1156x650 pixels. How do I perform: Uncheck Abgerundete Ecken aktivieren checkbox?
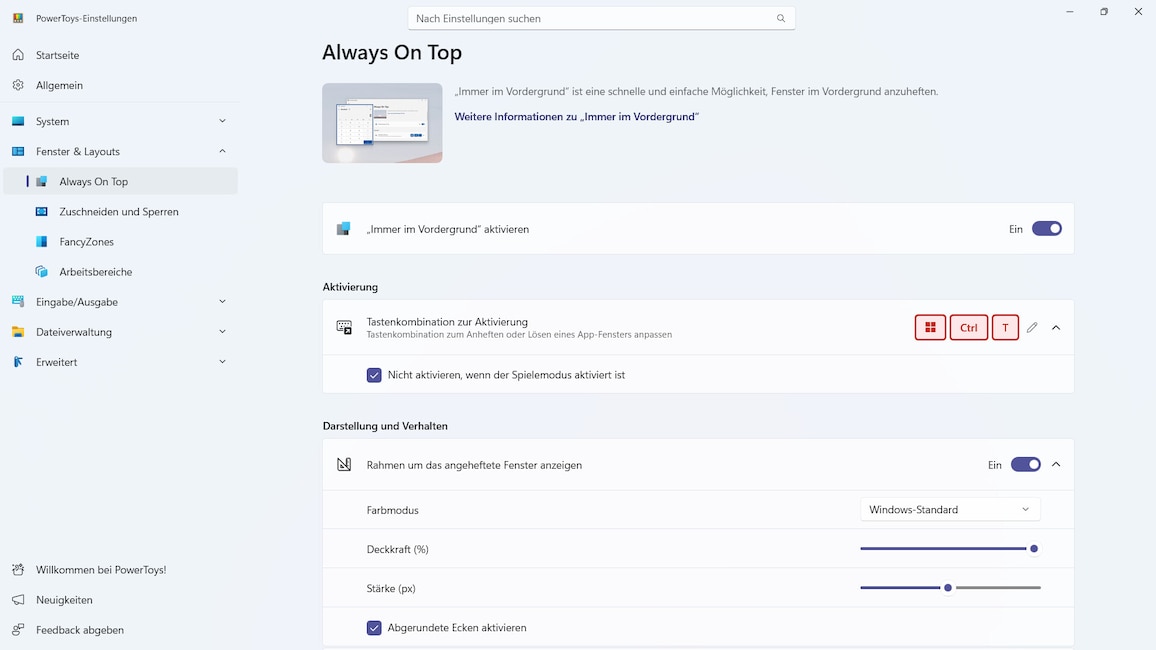(375, 628)
